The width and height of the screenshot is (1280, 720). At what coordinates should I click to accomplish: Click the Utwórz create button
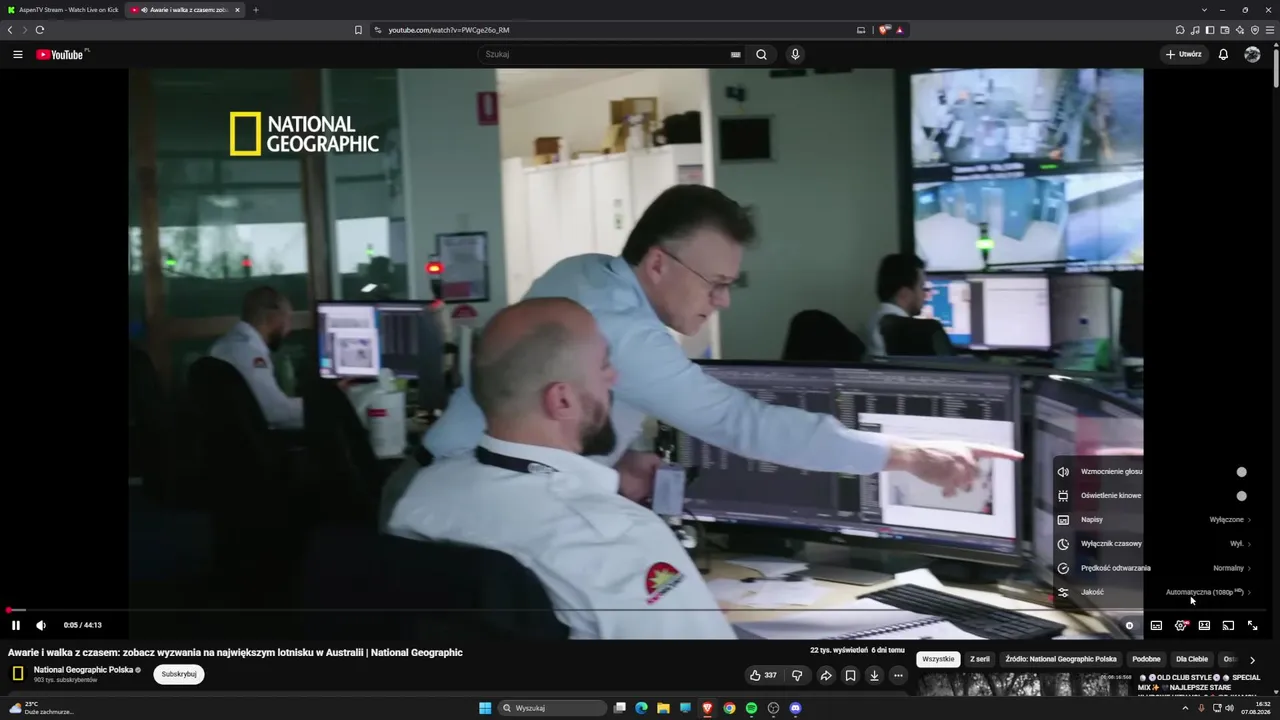pyautogui.click(x=1184, y=55)
